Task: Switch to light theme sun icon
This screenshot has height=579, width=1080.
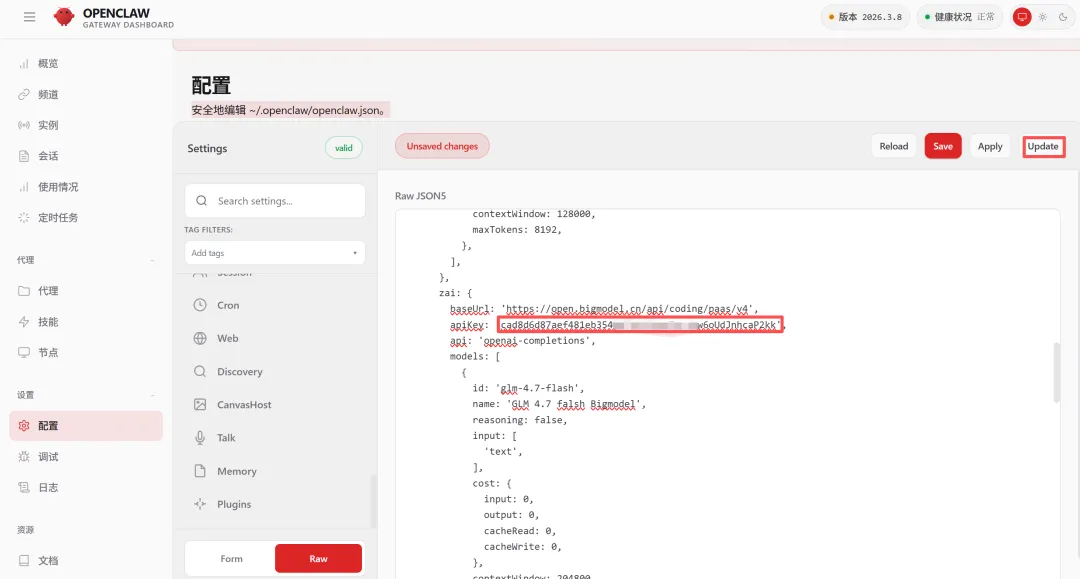Action: (x=1043, y=17)
